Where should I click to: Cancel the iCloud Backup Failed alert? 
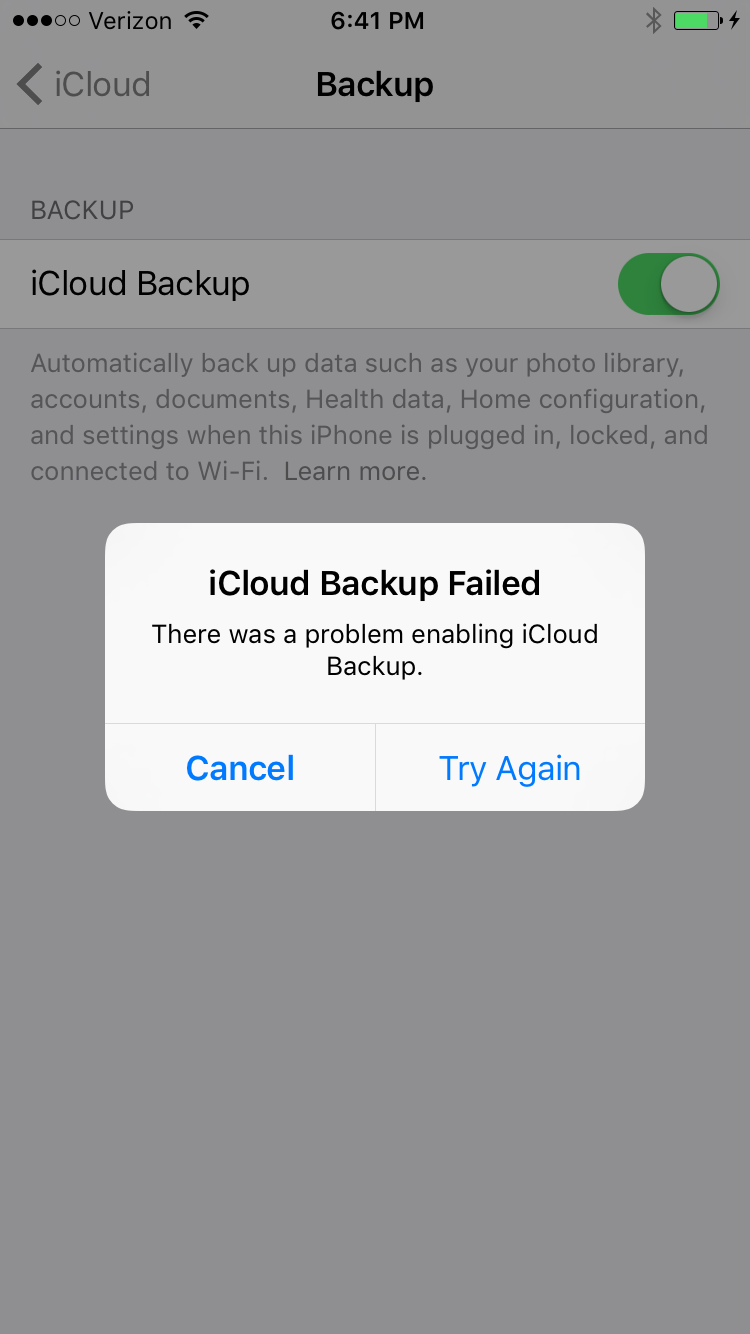pyautogui.click(x=240, y=768)
